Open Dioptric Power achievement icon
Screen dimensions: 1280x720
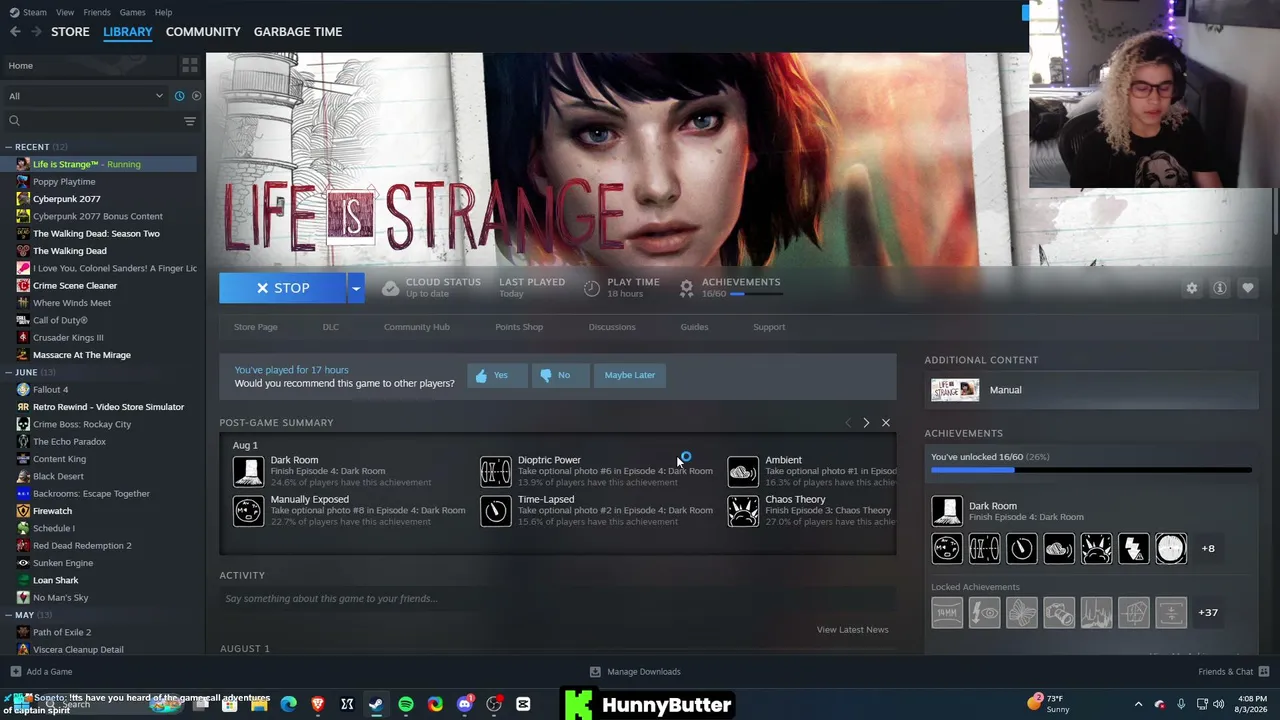pos(495,471)
